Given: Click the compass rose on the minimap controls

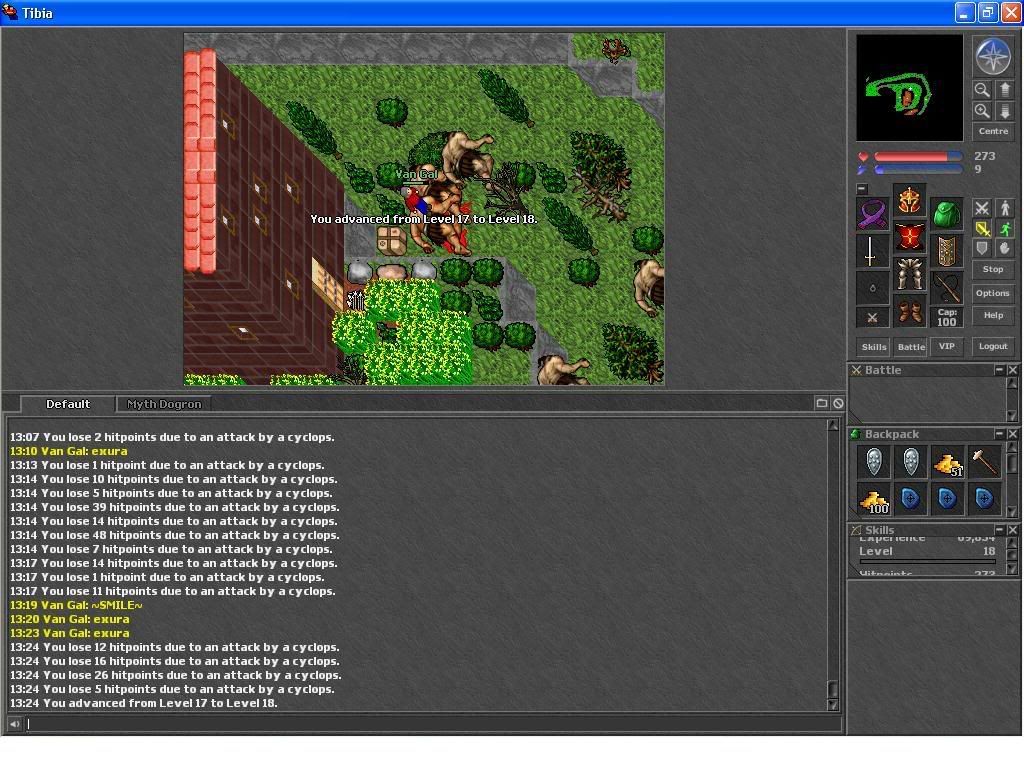Looking at the screenshot, I should 993,56.
